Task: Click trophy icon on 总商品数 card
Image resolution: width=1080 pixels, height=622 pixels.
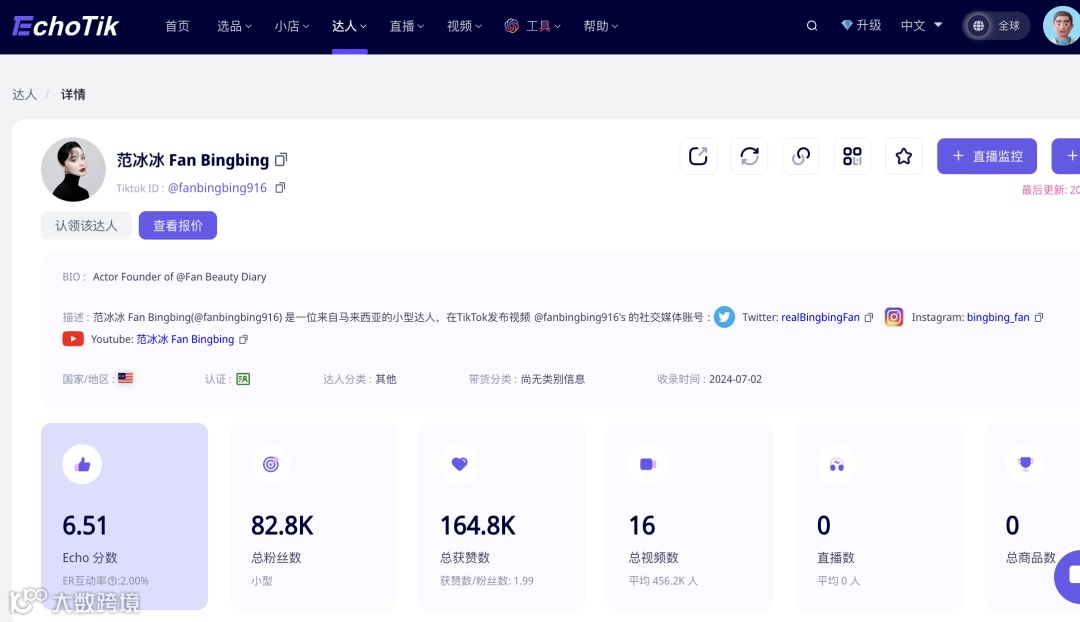Action: click(1026, 464)
